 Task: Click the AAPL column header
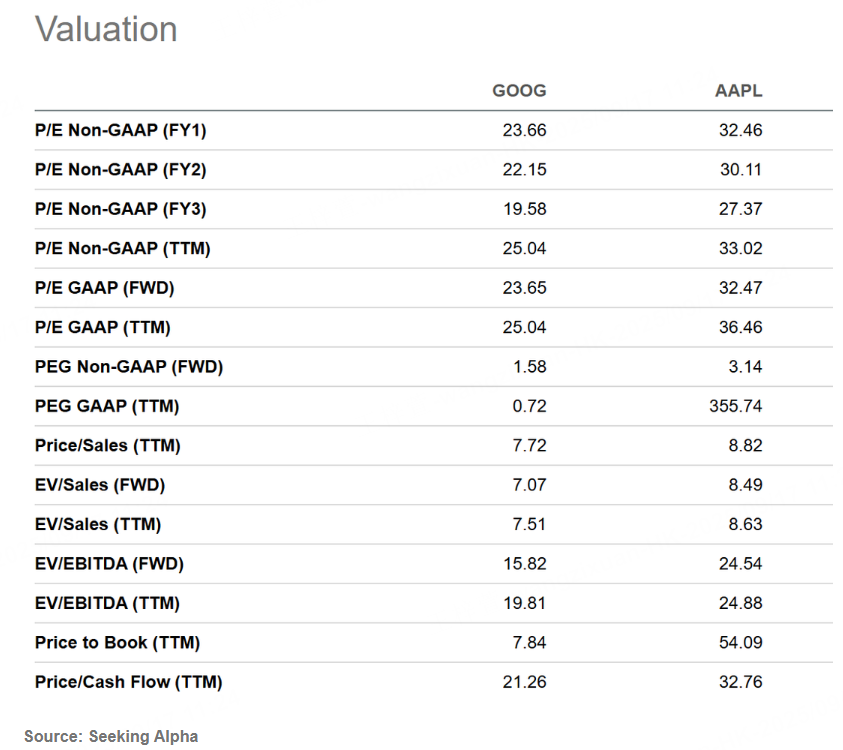[738, 91]
